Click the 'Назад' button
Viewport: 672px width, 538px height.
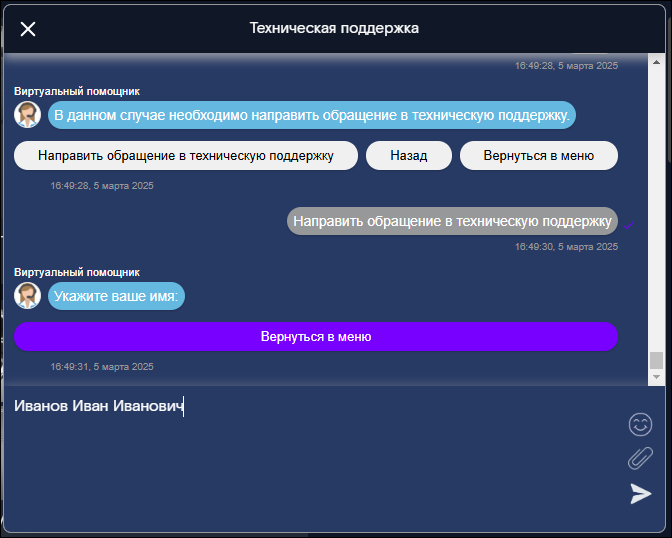pos(408,156)
